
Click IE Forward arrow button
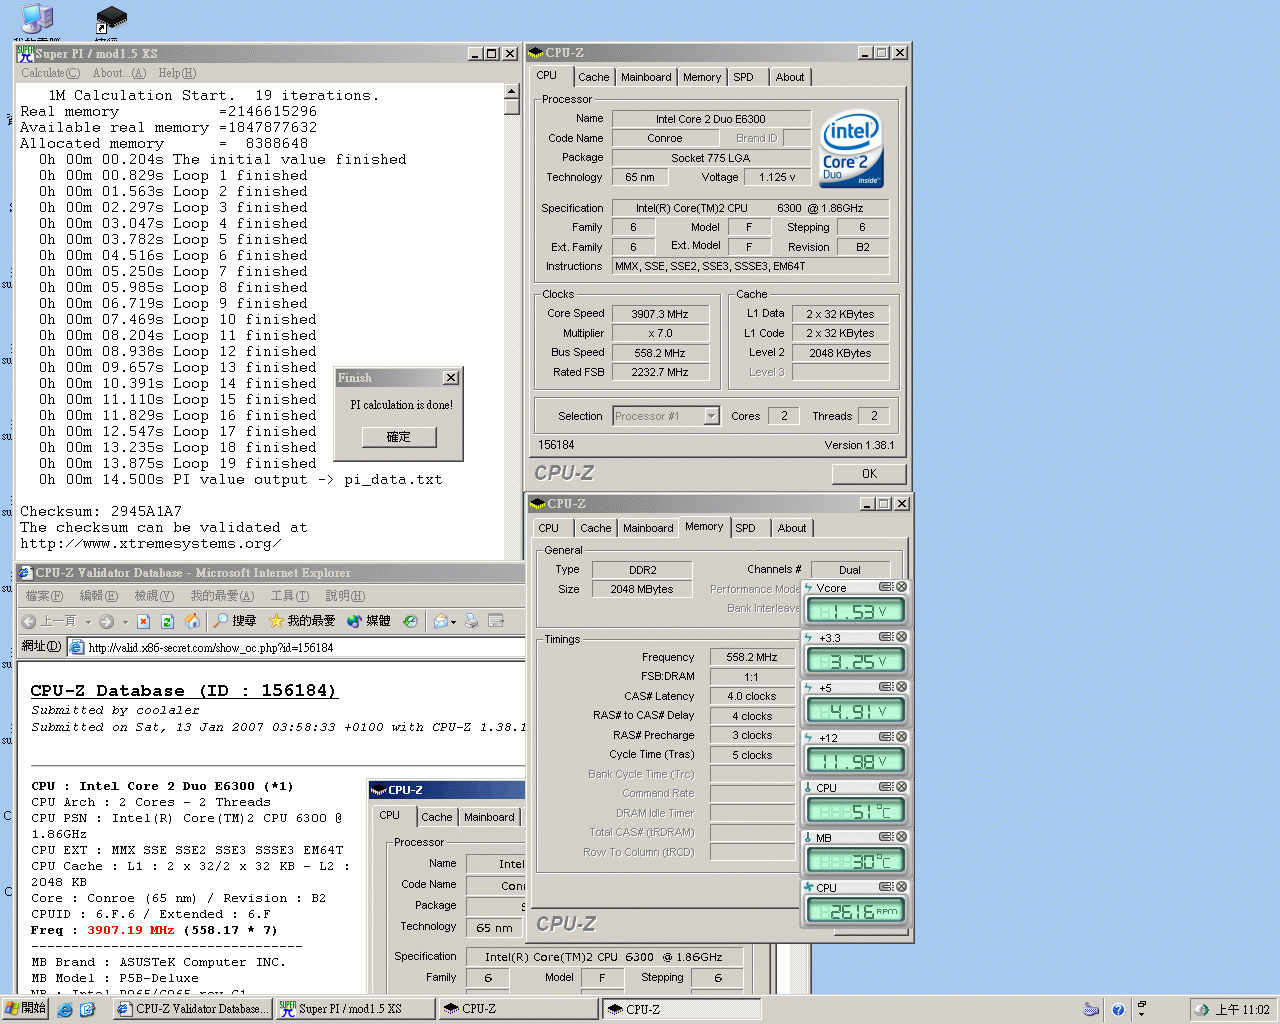(x=106, y=621)
